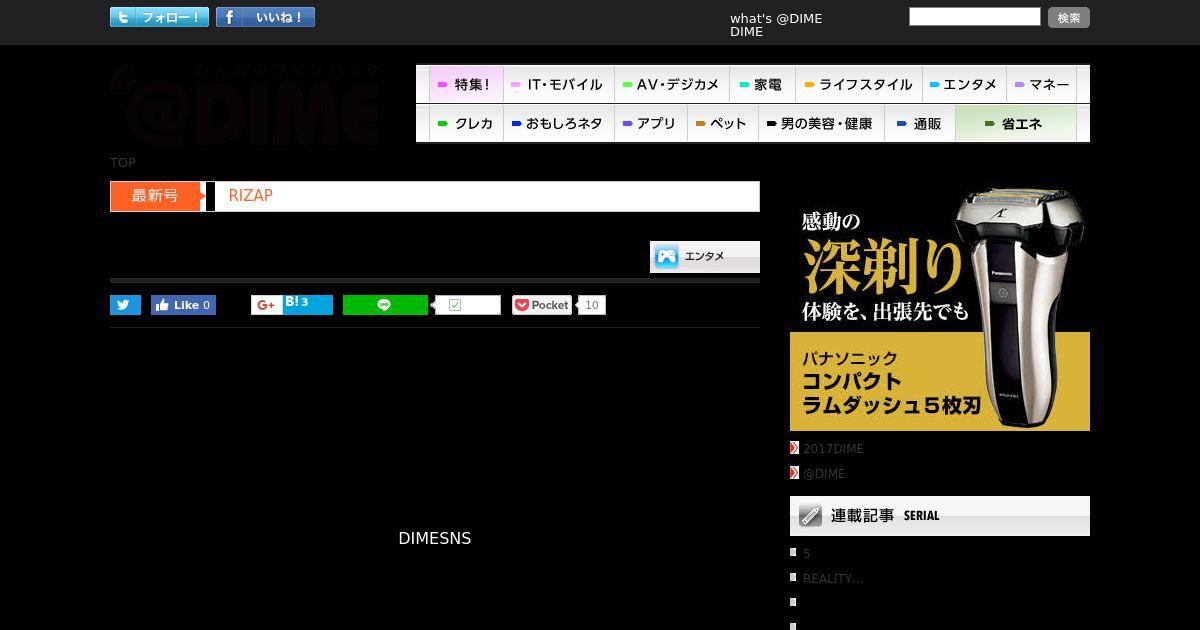Click the Facebook Like 0 button

[x=183, y=305]
